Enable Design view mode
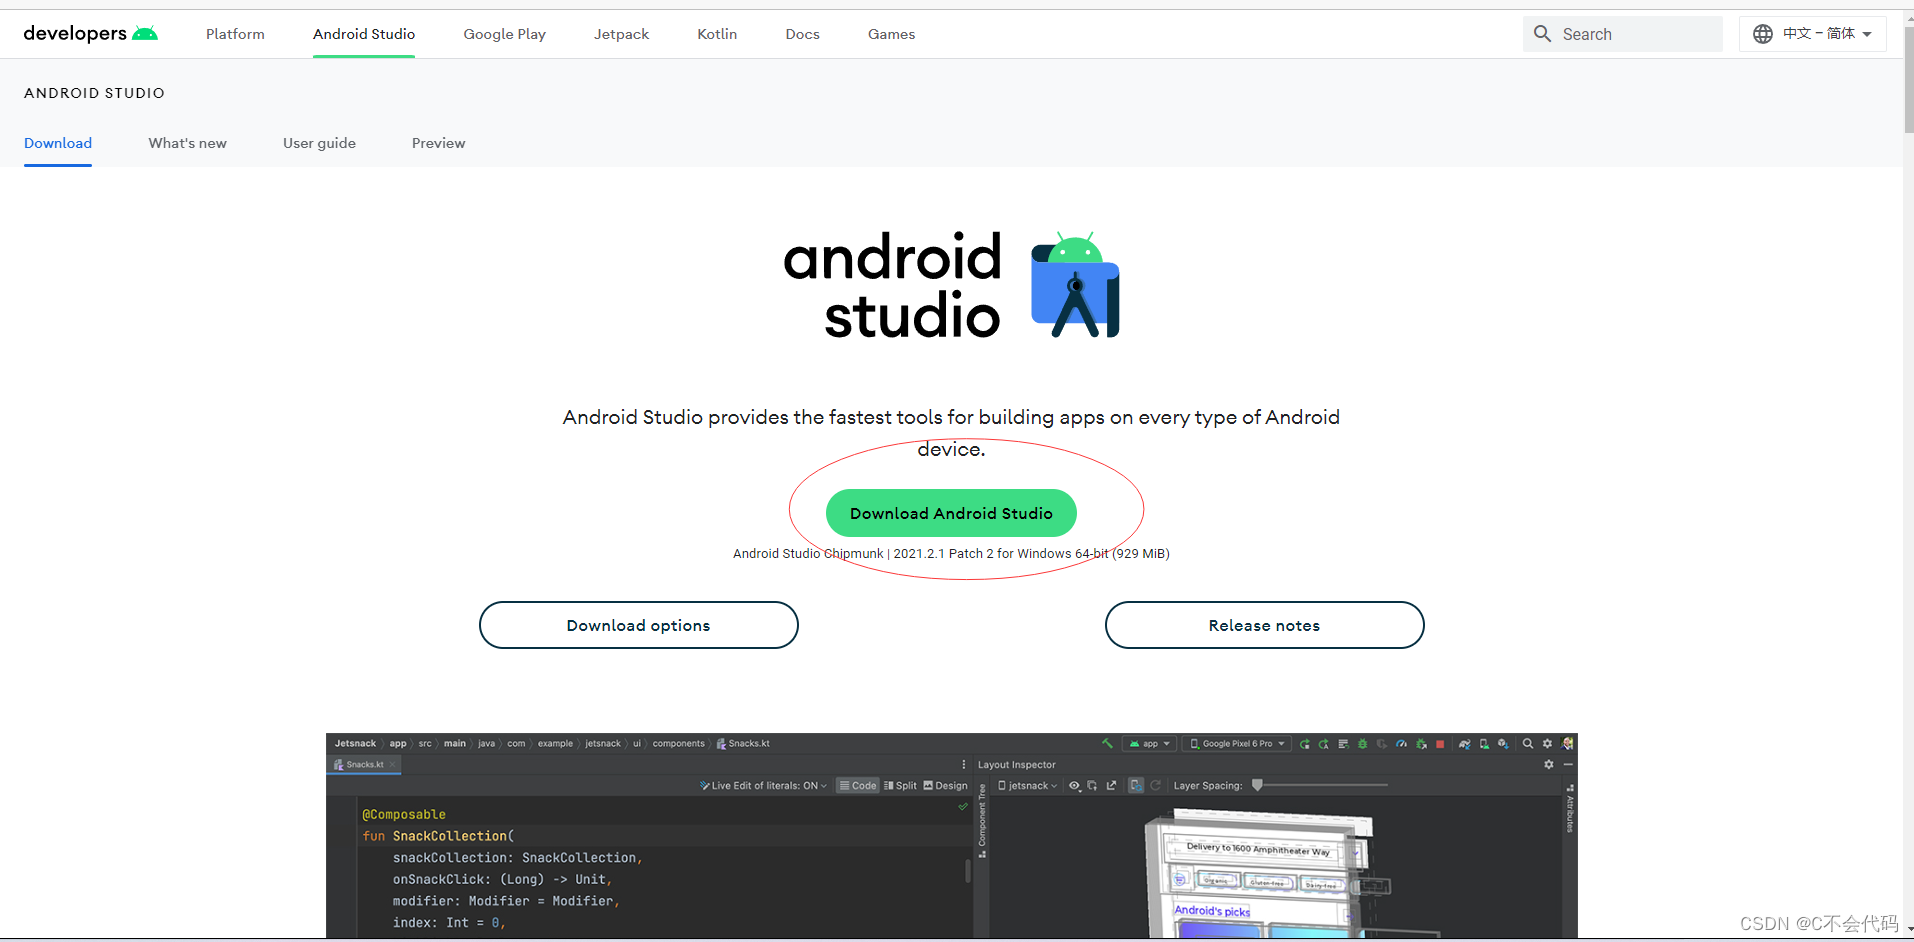 click(x=946, y=786)
